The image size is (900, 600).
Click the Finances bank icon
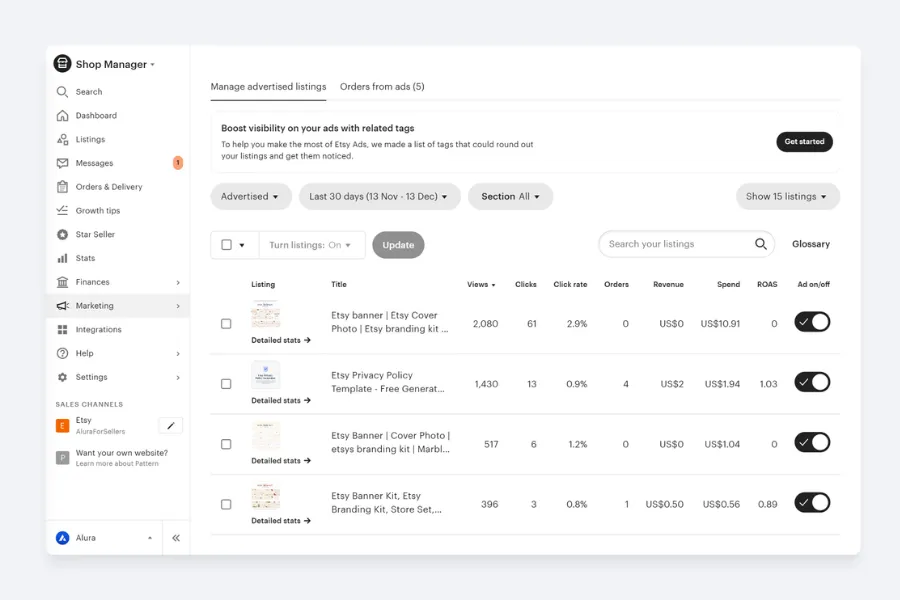[x=62, y=282]
